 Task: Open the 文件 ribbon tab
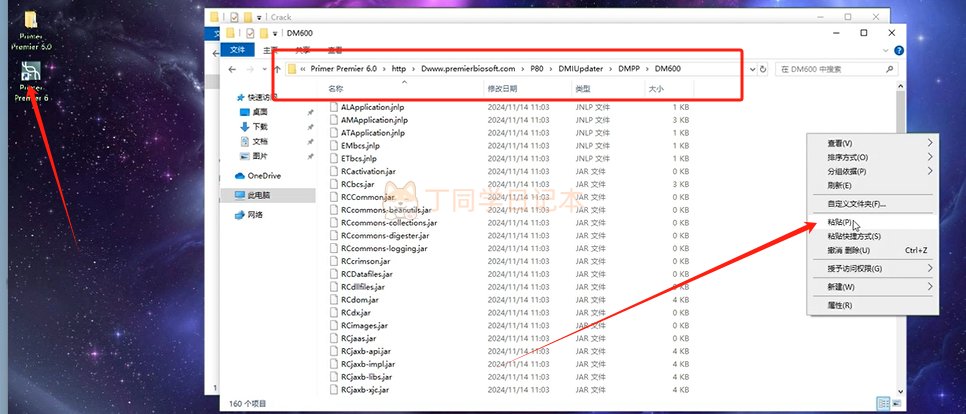pyautogui.click(x=238, y=50)
